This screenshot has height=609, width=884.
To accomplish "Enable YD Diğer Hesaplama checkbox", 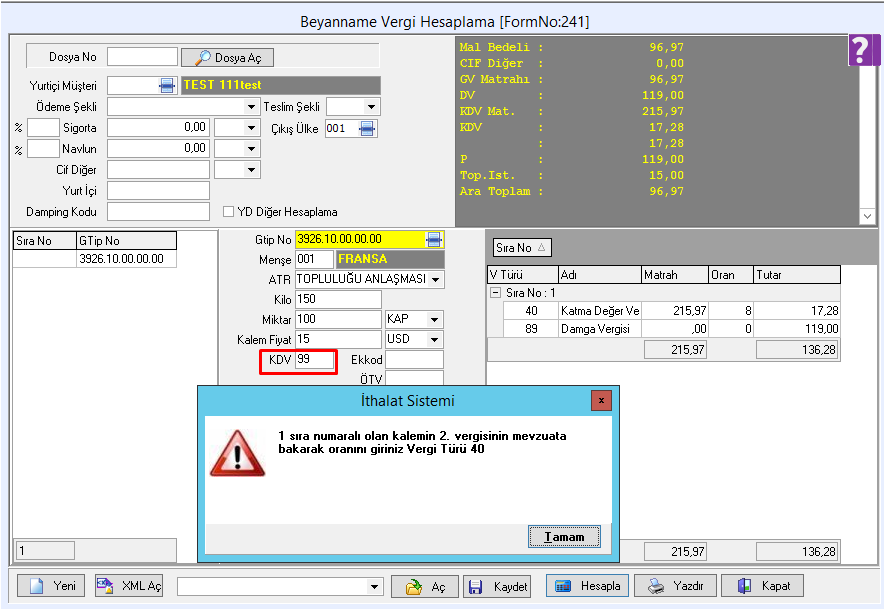I will tap(229, 212).
